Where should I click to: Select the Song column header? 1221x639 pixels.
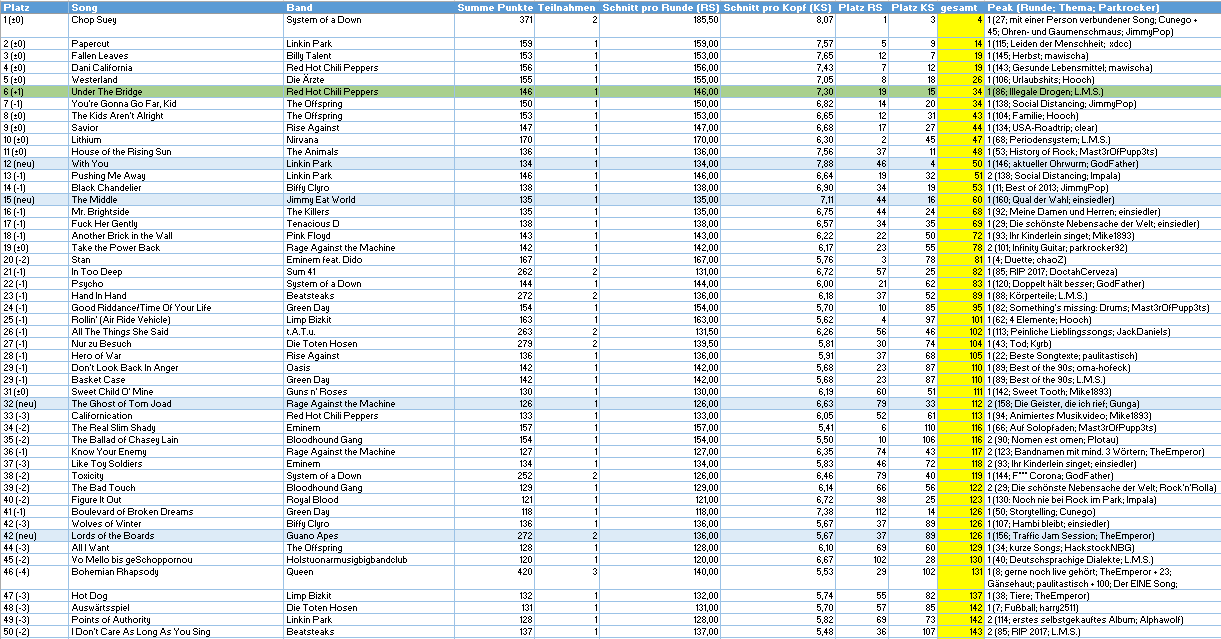[176, 7]
